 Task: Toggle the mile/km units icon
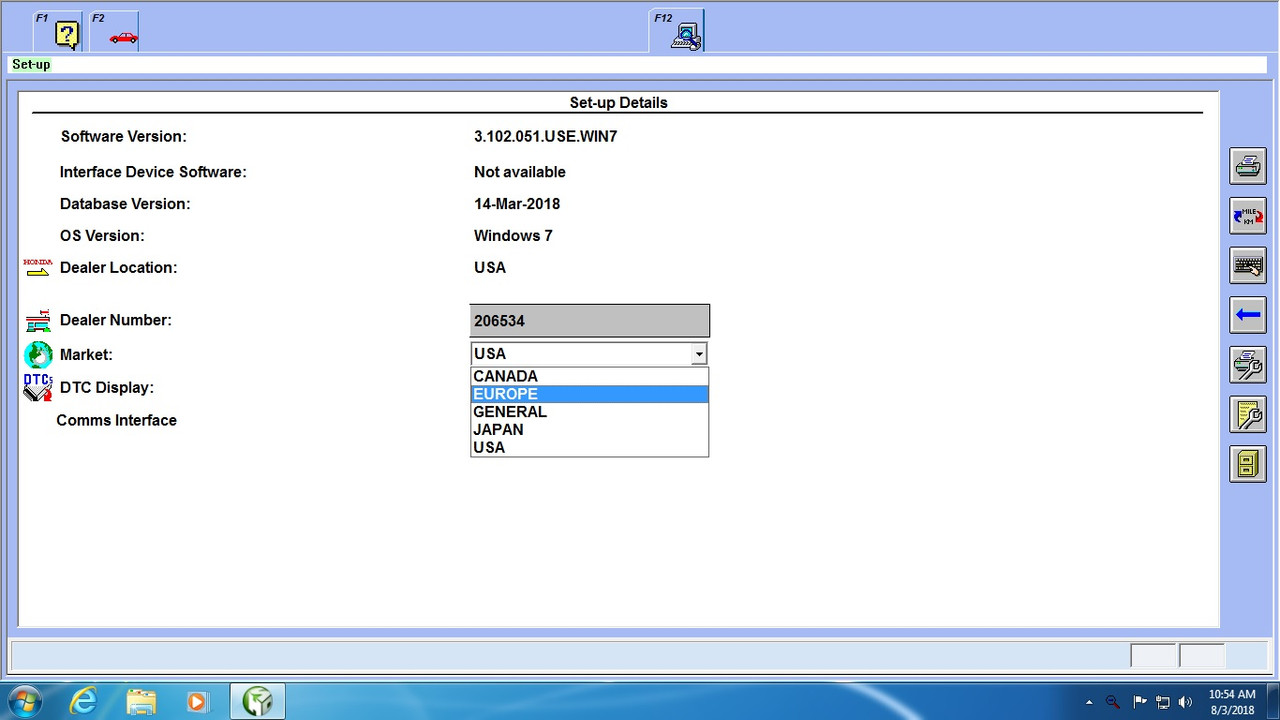pos(1248,216)
